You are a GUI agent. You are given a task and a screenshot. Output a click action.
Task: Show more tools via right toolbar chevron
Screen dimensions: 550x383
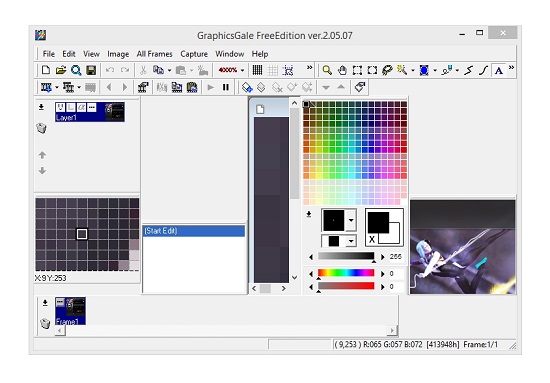pyautogui.click(x=511, y=67)
